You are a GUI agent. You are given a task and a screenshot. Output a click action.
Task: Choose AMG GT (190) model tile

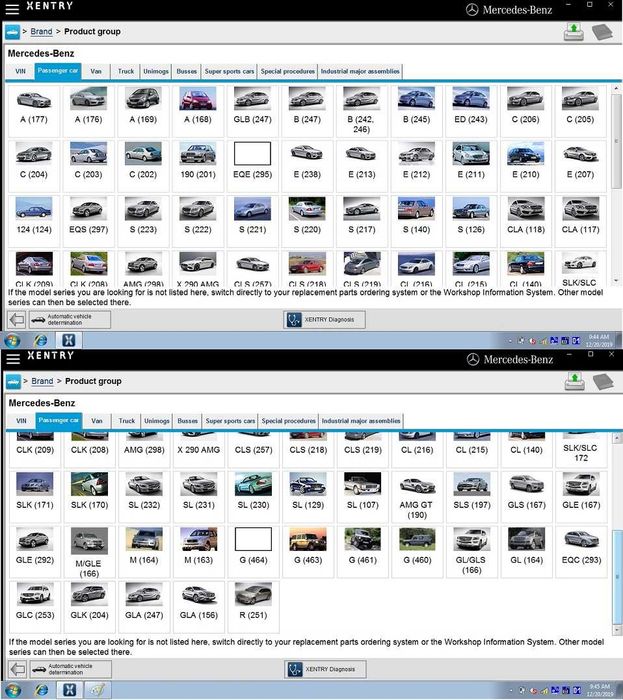417,496
